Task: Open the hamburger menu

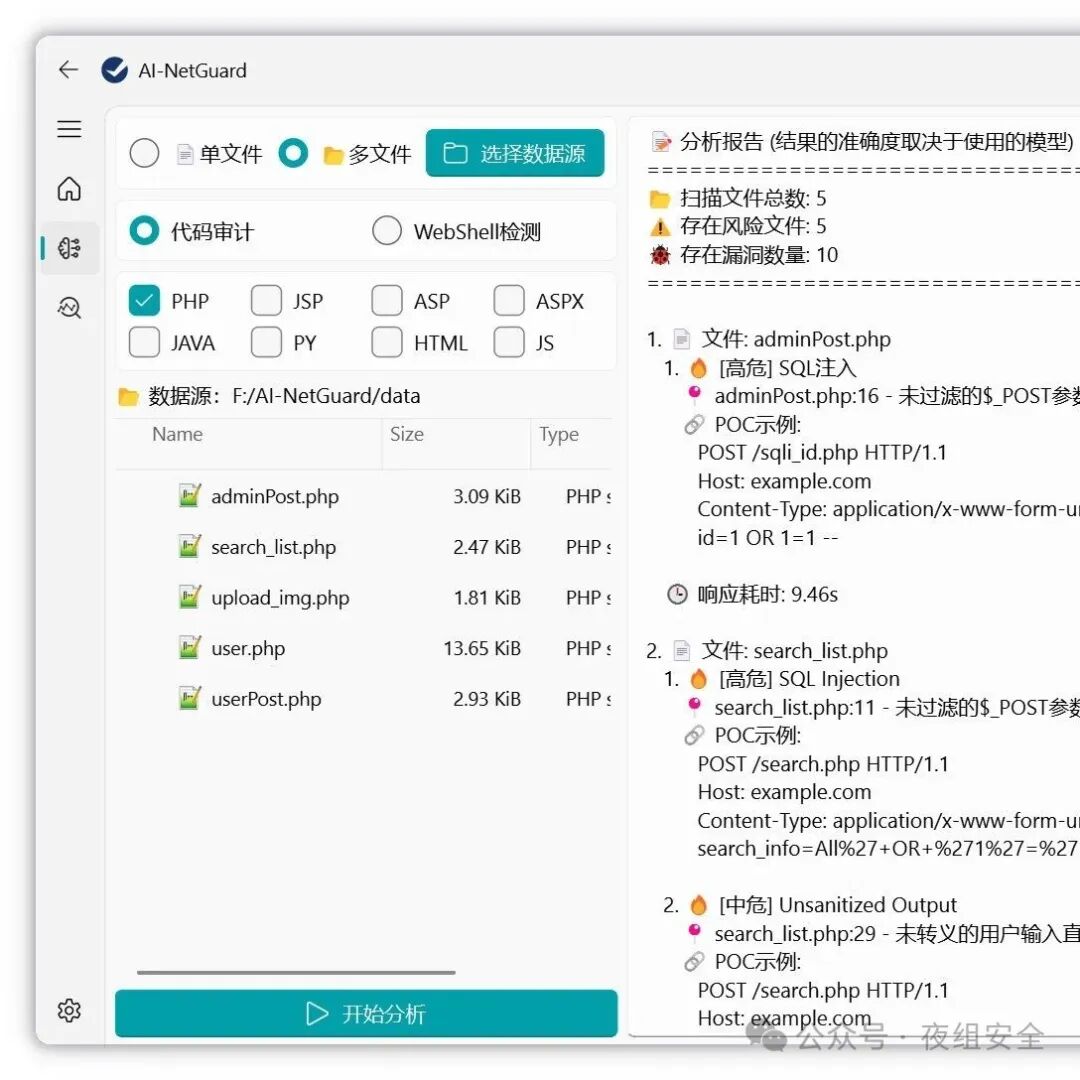Action: [x=69, y=129]
